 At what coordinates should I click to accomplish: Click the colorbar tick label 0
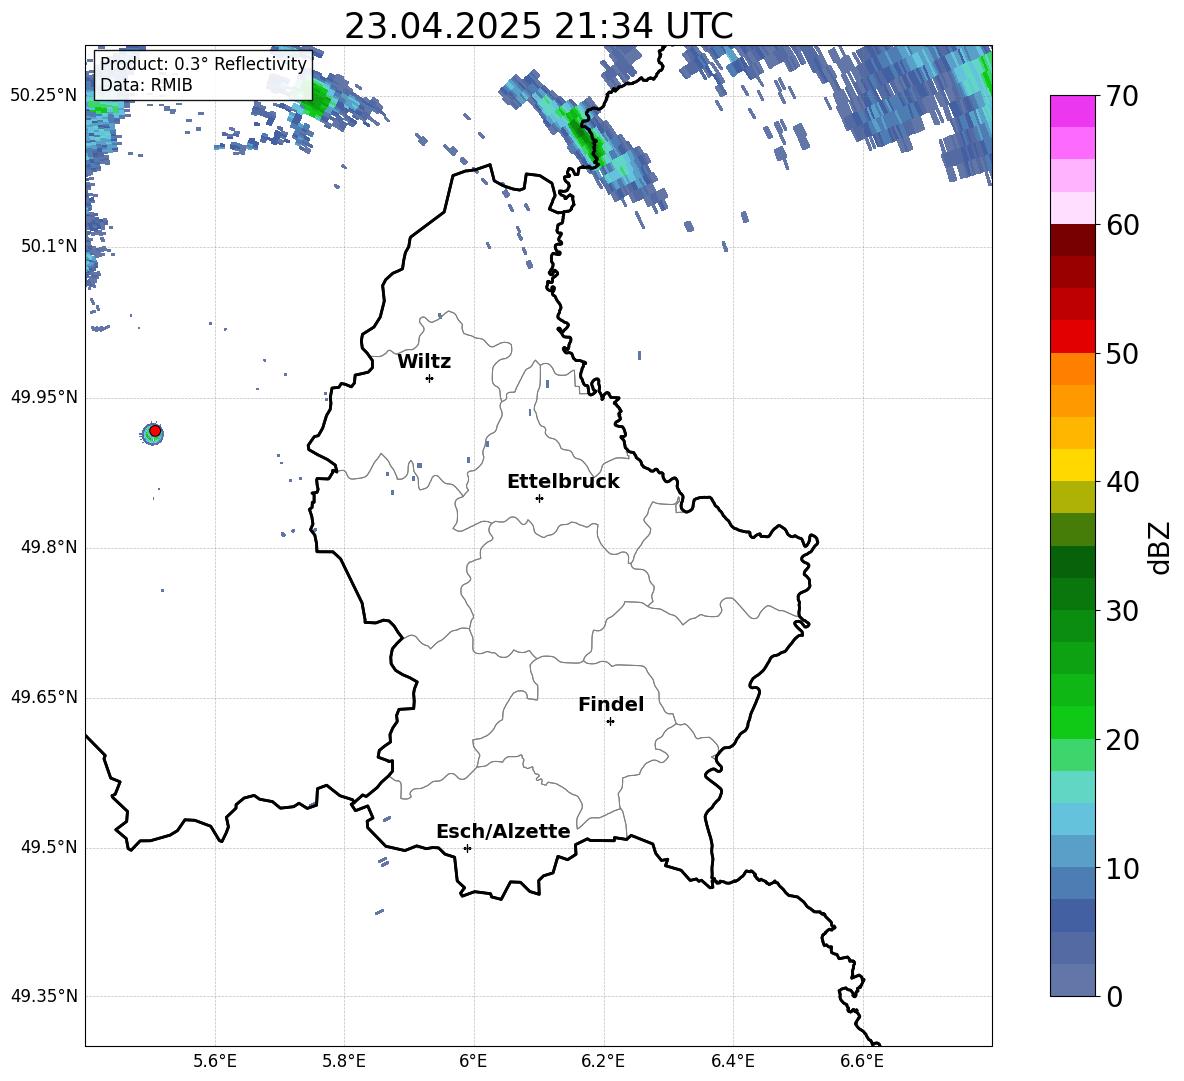[1114, 996]
